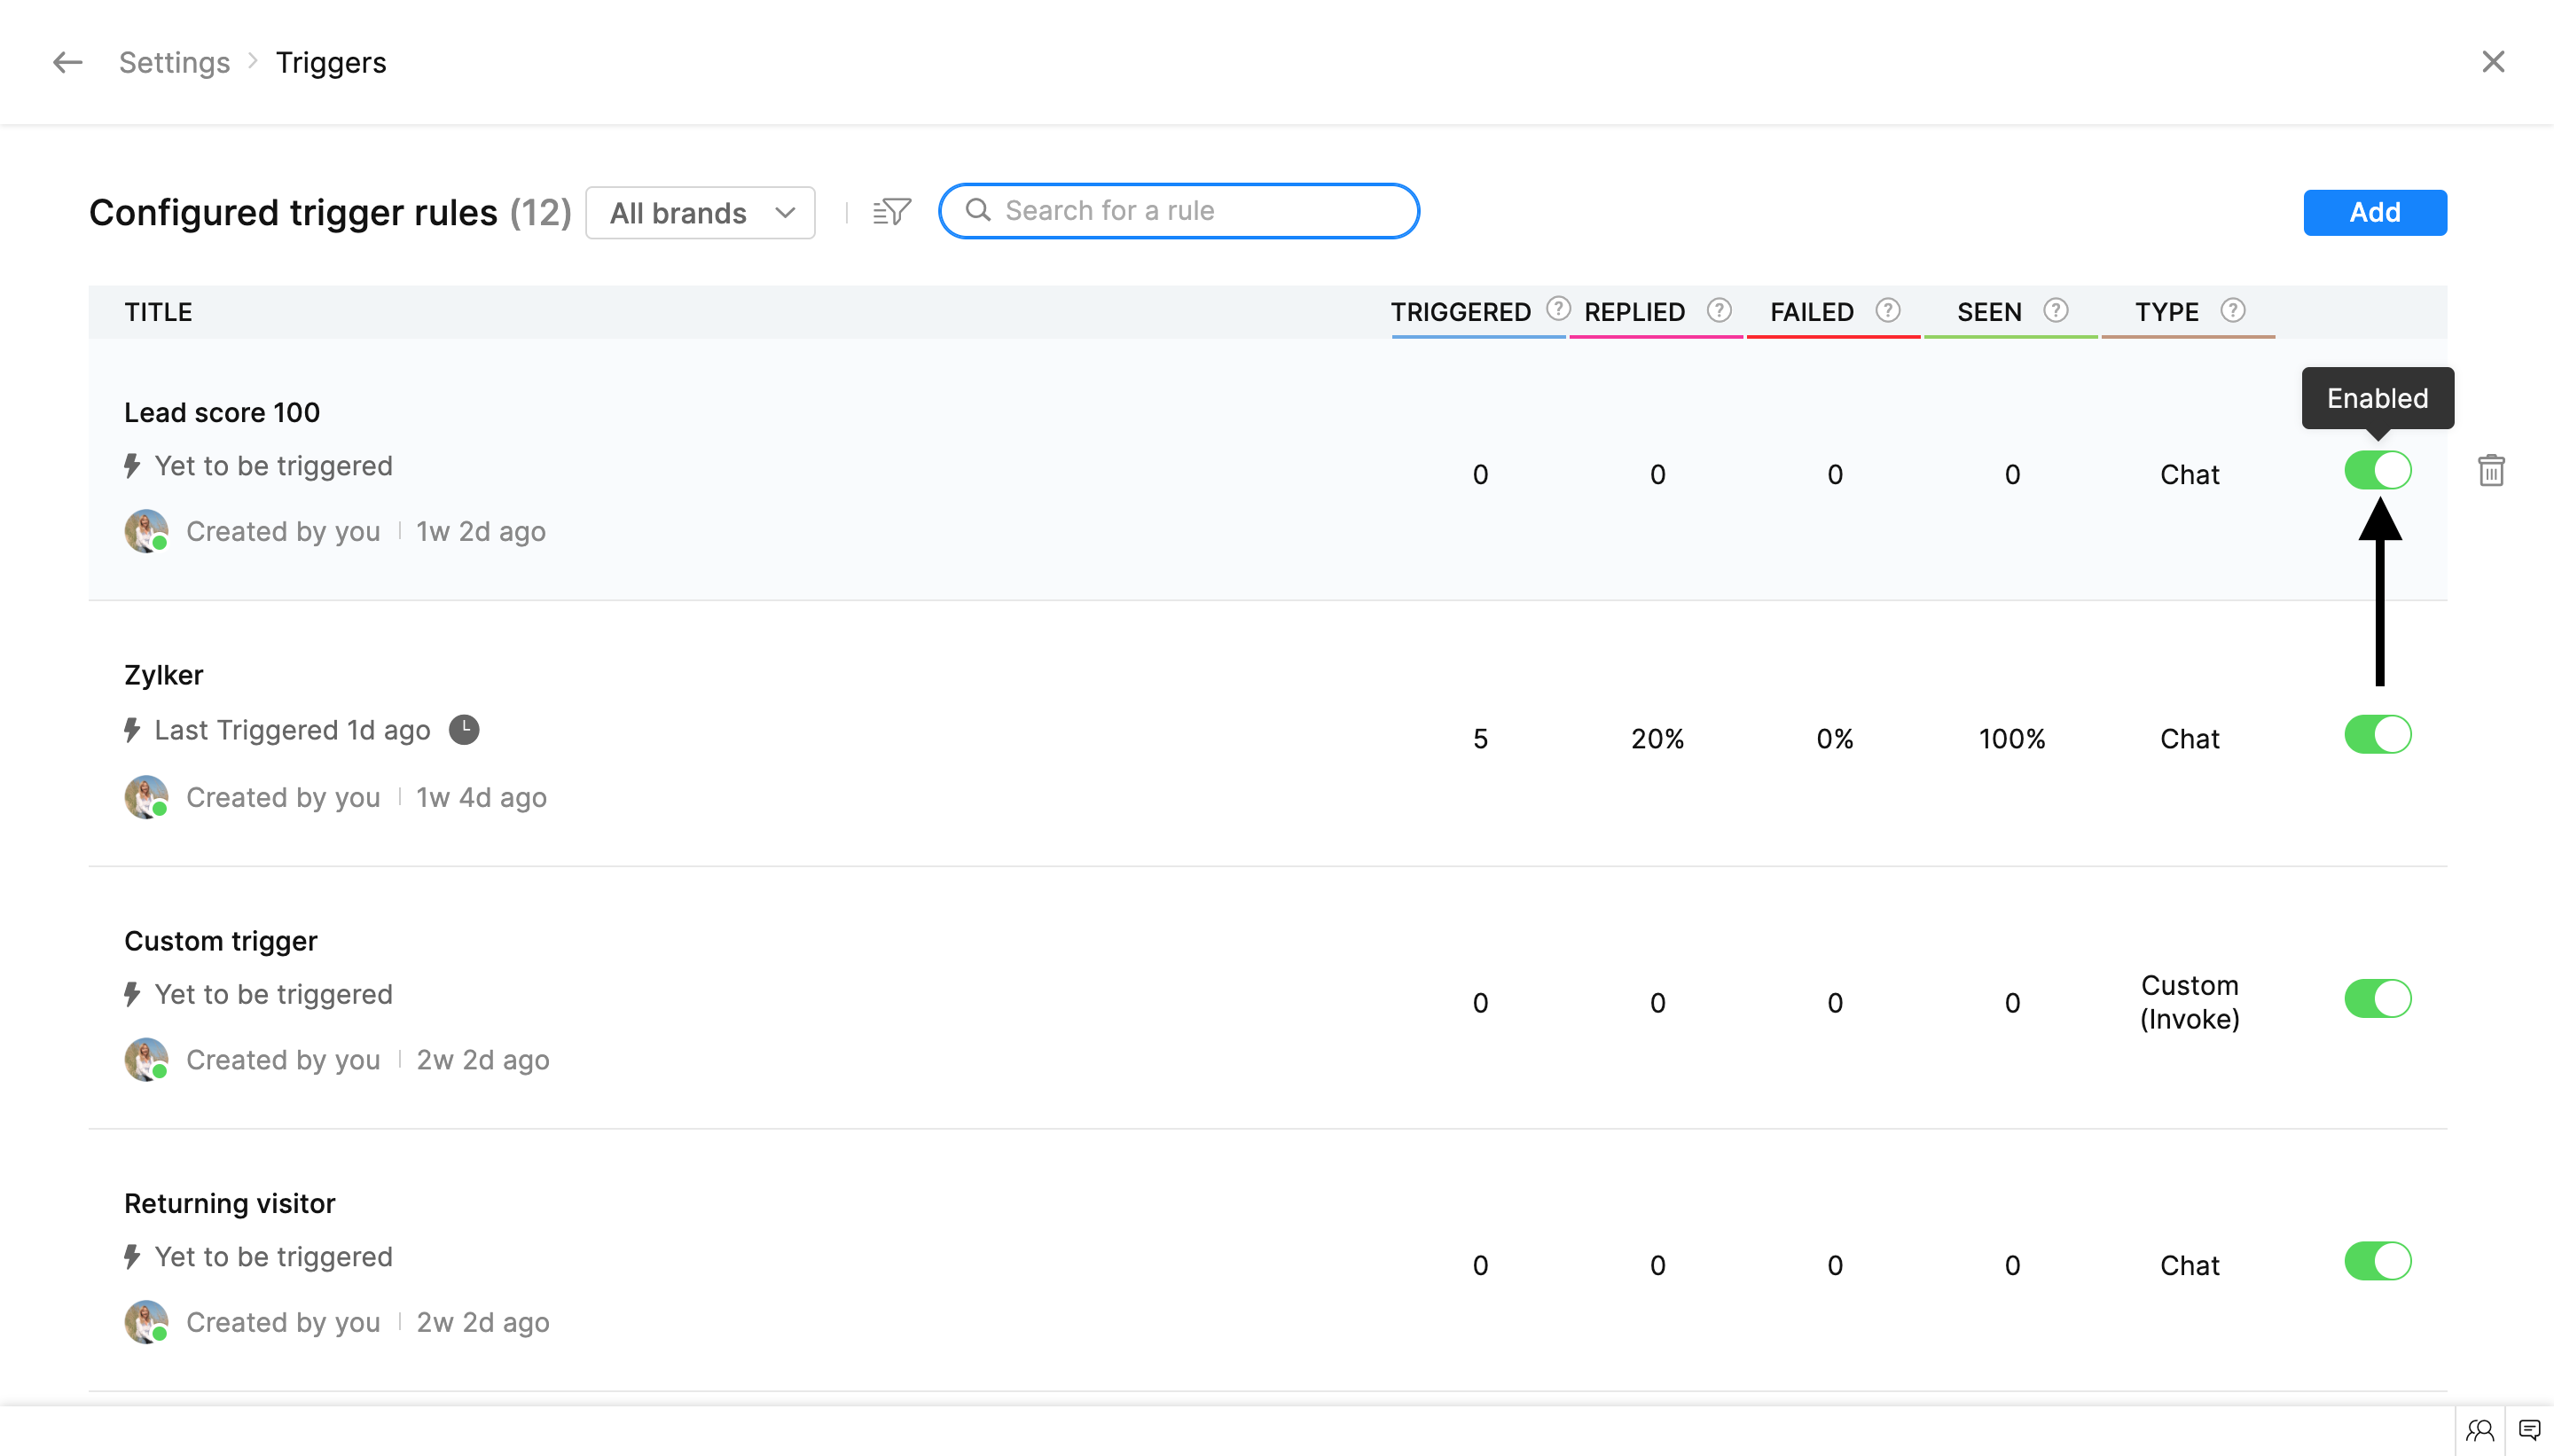Click the REPLIED column help icon
This screenshot has width=2554, height=1456.
(1718, 310)
